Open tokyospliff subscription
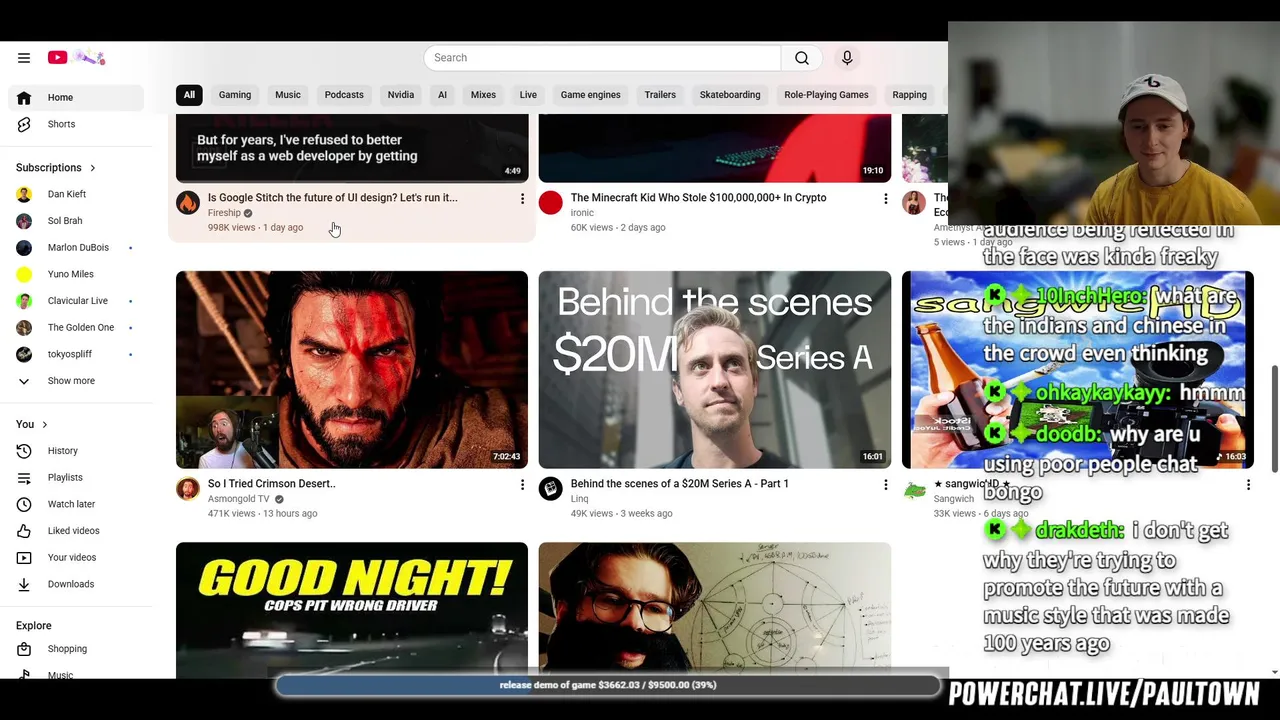This screenshot has width=1280, height=720. [76, 354]
